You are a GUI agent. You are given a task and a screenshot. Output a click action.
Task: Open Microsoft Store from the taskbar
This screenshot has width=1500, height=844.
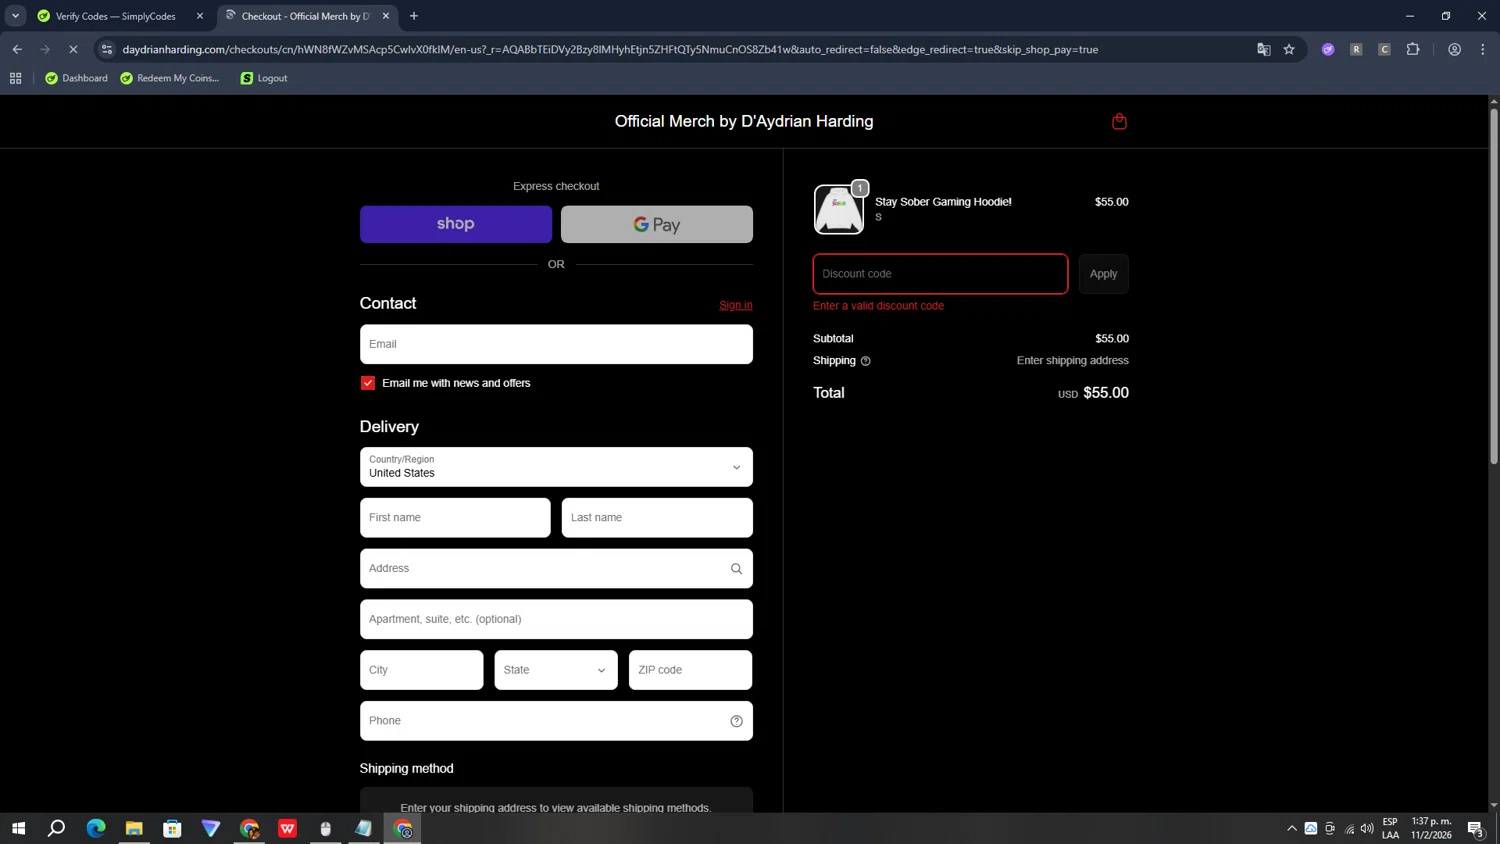pyautogui.click(x=172, y=828)
